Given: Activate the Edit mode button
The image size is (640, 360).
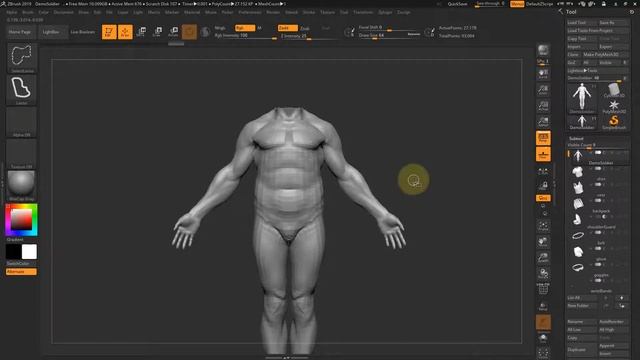Looking at the screenshot, I should point(109,32).
